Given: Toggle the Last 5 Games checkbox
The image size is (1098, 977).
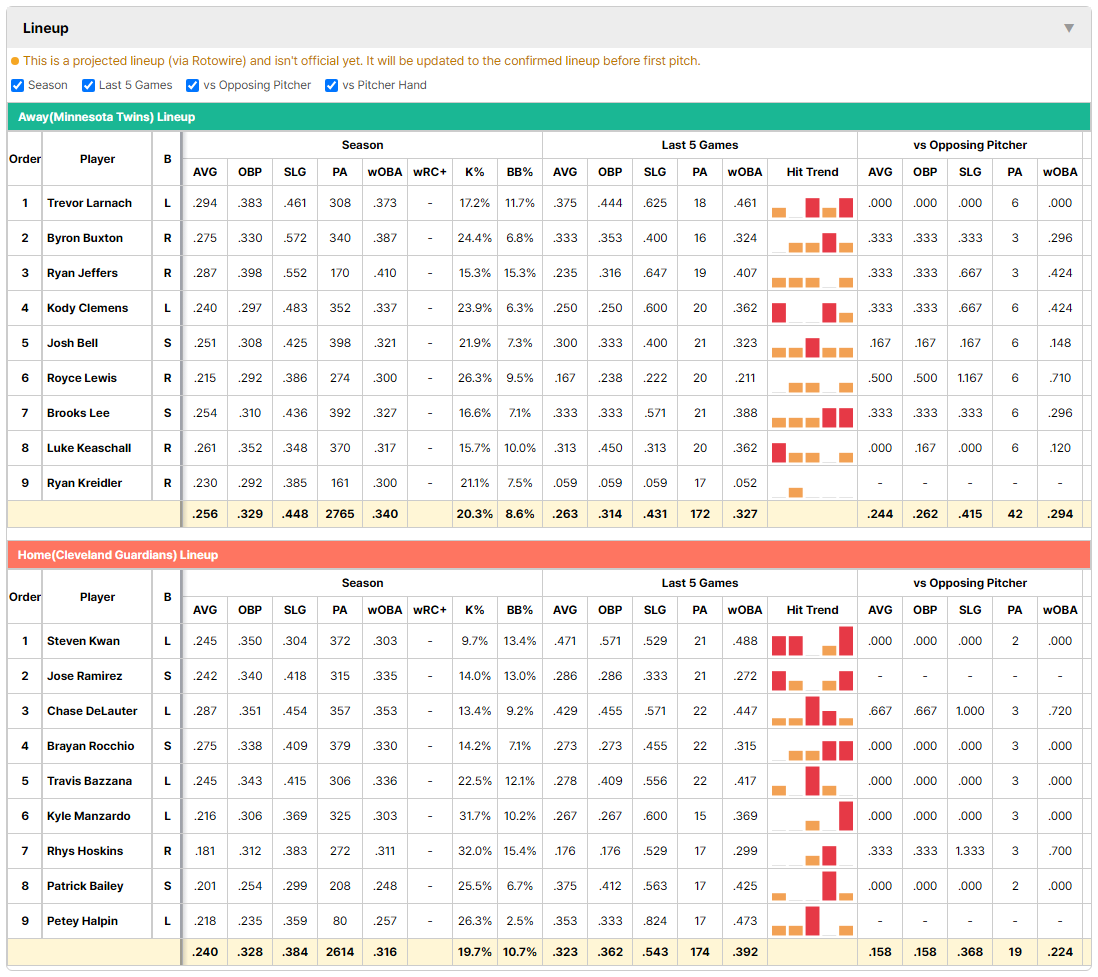Looking at the screenshot, I should [x=88, y=85].
